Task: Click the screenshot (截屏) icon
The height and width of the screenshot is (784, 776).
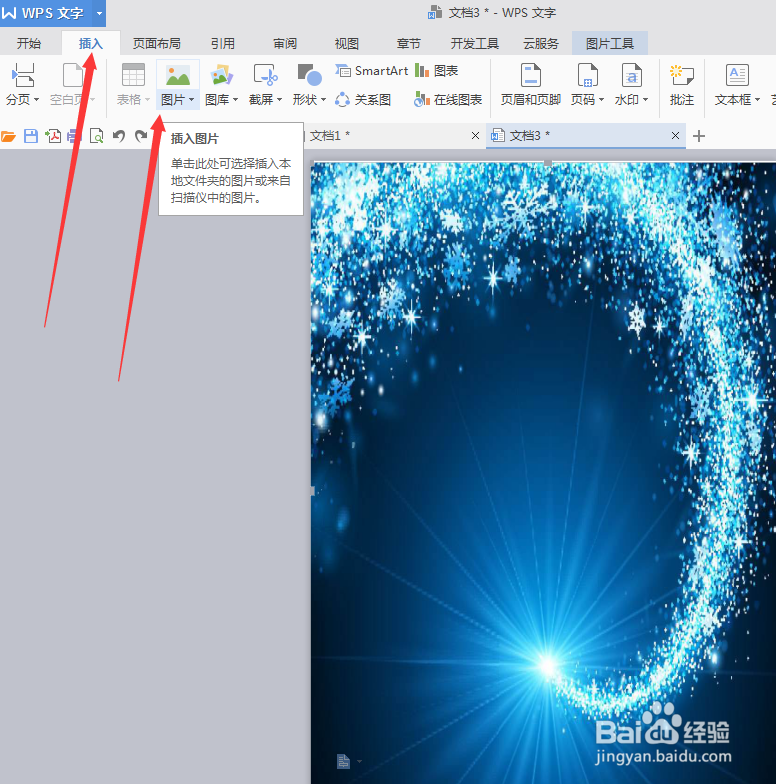Action: (266, 76)
